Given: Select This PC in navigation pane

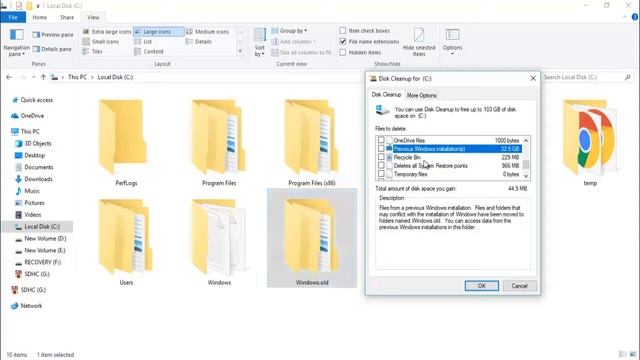Looking at the screenshot, I should pyautogui.click(x=25, y=131).
